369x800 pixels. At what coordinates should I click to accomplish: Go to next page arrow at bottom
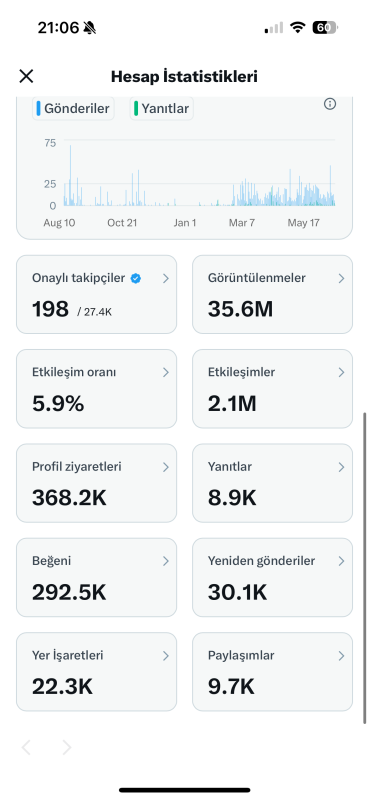click(x=67, y=748)
